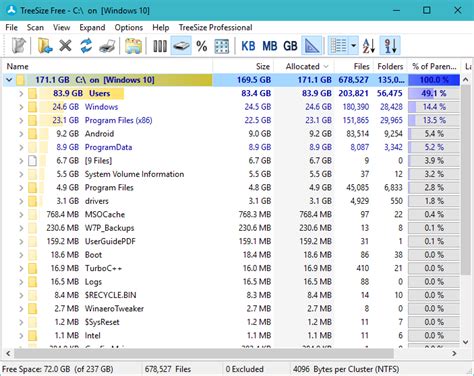Click the TreeSize app icon in title bar
The height and width of the screenshot is (376, 474).
click(x=11, y=10)
